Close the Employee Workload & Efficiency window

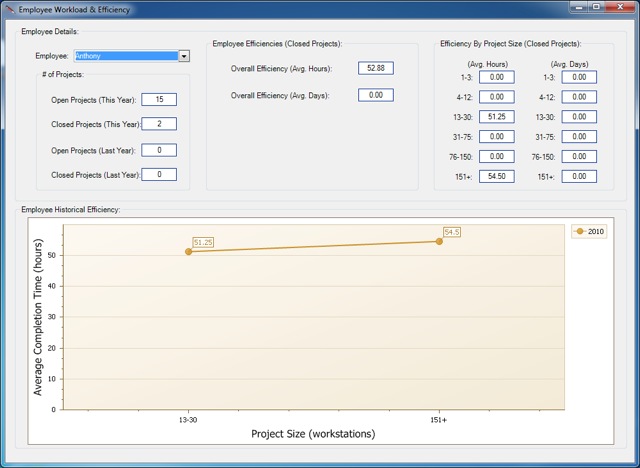pyautogui.click(x=620, y=7)
